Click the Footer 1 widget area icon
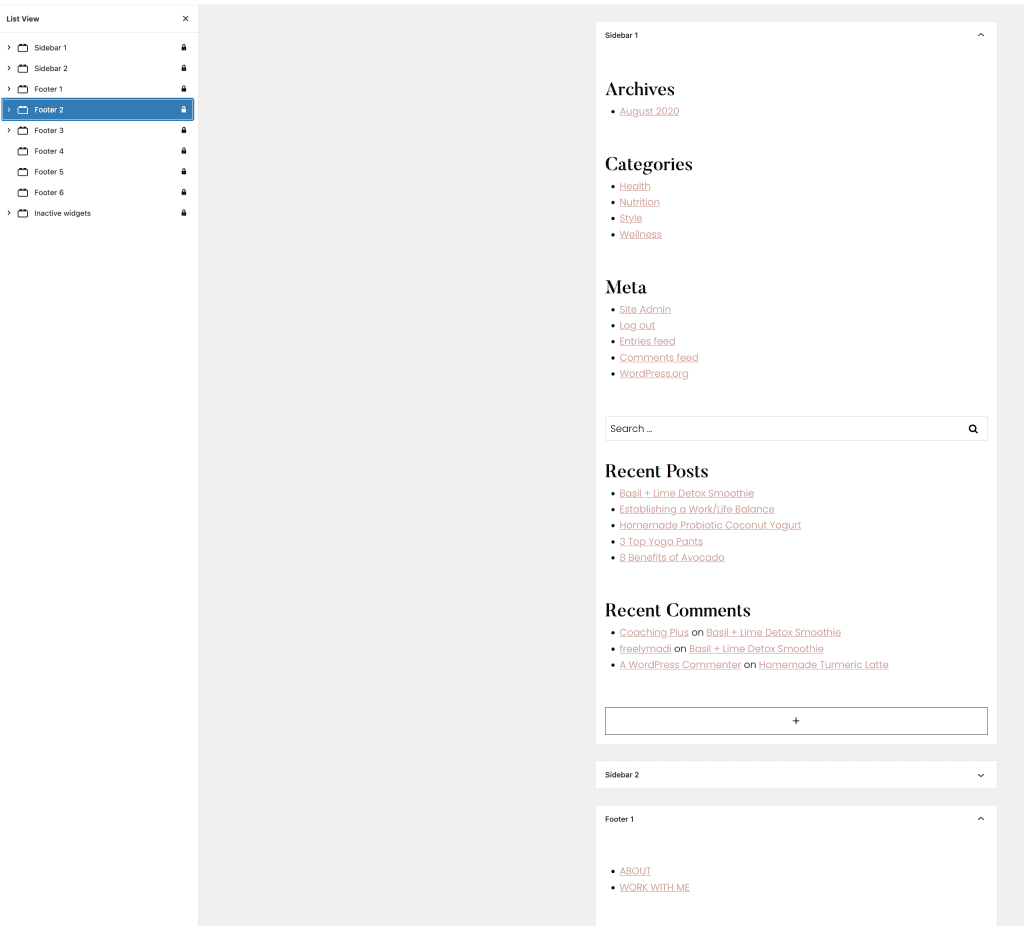 [x=23, y=89]
